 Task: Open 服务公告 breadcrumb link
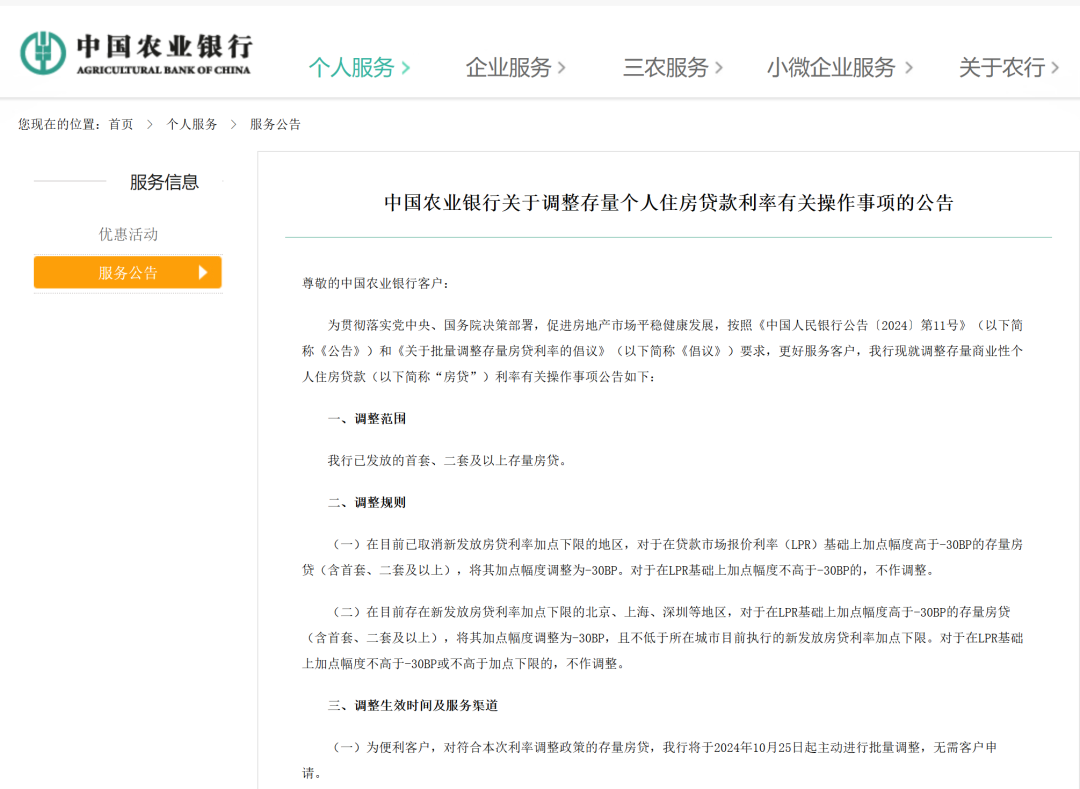[275, 125]
